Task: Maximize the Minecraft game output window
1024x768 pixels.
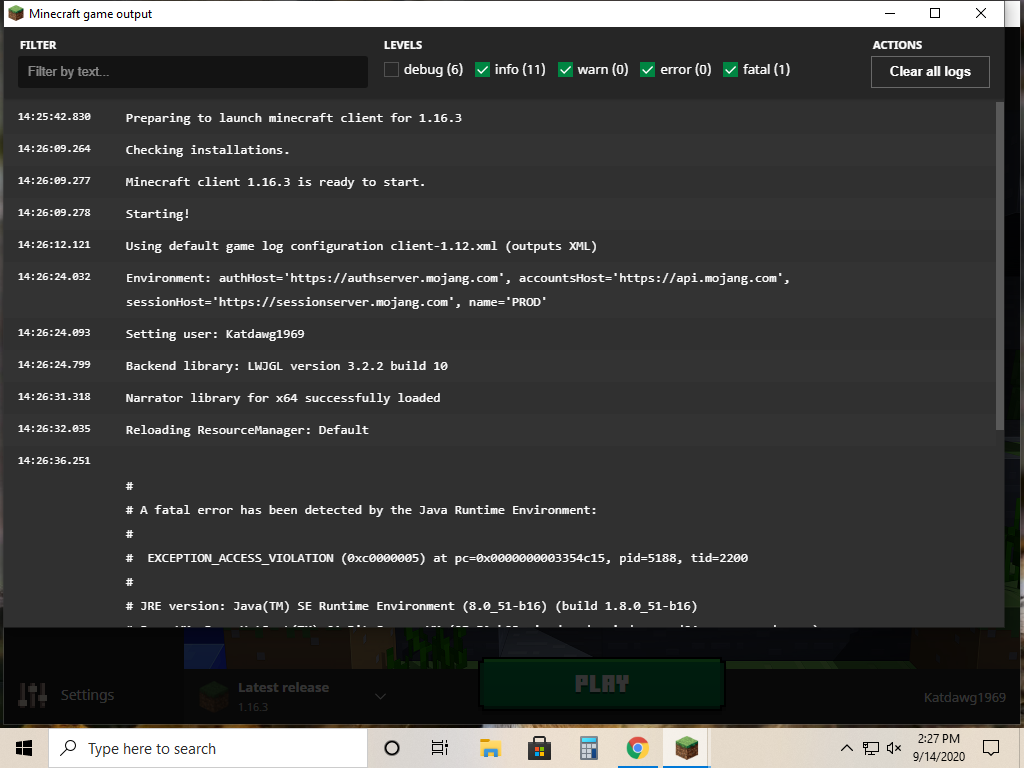Action: click(x=935, y=13)
